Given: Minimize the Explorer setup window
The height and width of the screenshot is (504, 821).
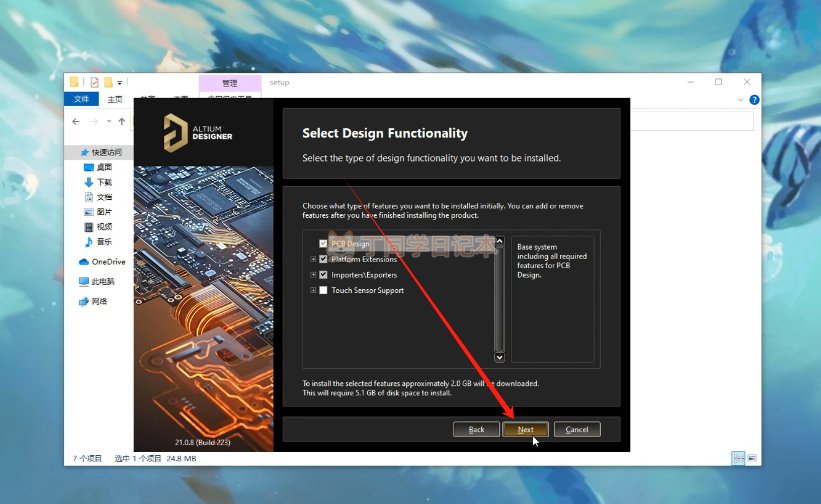Looking at the screenshot, I should (691, 82).
